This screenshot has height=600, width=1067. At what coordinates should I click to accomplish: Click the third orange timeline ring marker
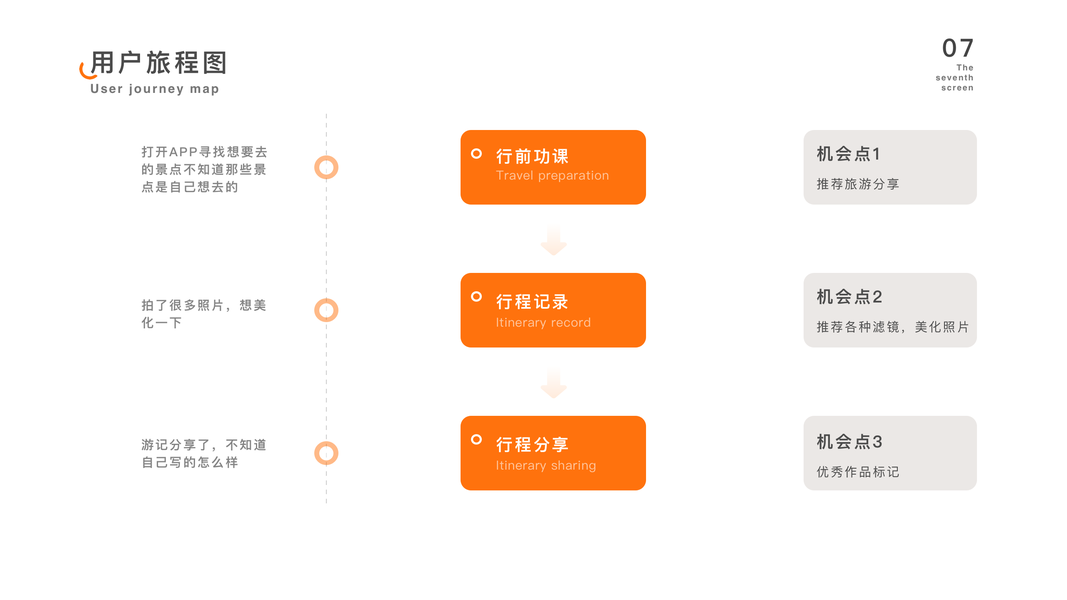click(x=326, y=453)
